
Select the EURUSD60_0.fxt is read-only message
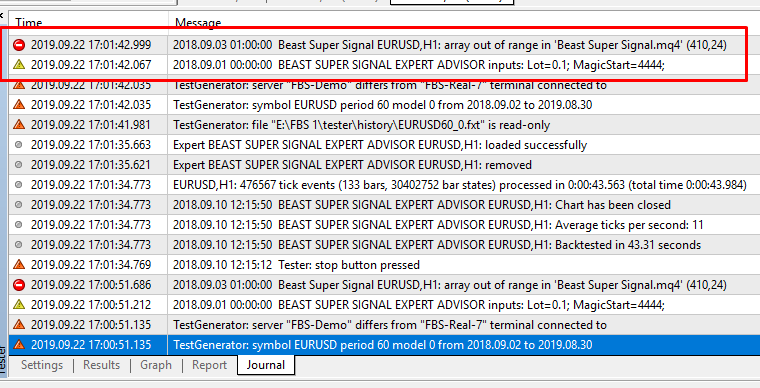tap(362, 125)
